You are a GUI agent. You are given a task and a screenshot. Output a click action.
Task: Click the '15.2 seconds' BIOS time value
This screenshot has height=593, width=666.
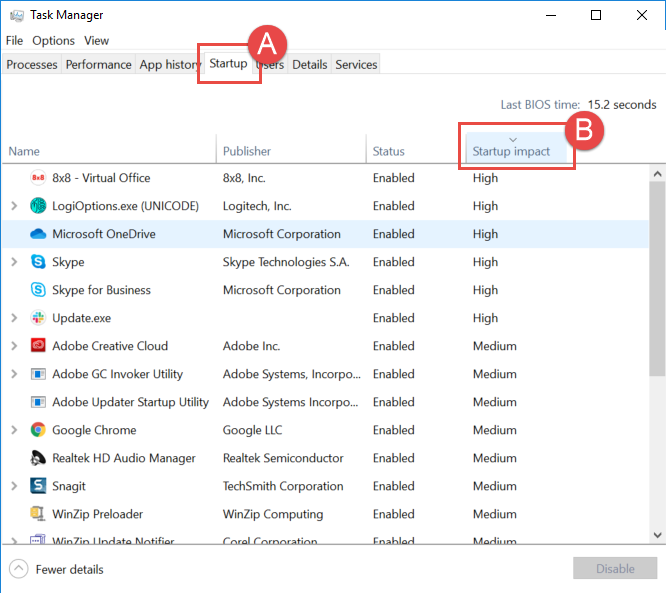[622, 105]
